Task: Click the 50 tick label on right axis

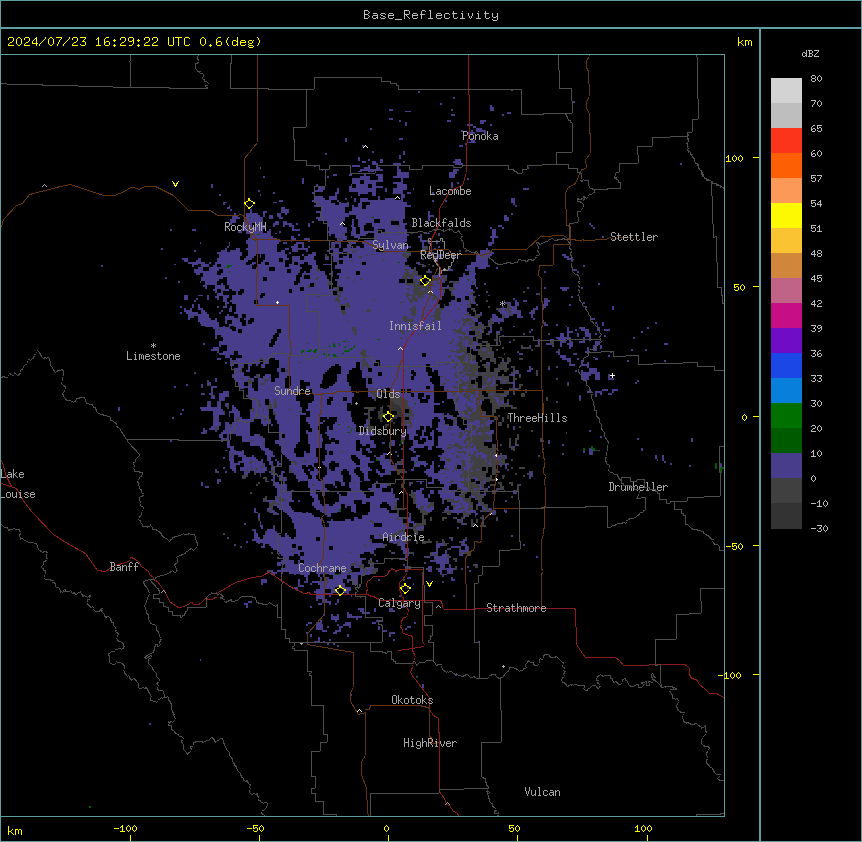Action: pyautogui.click(x=739, y=287)
